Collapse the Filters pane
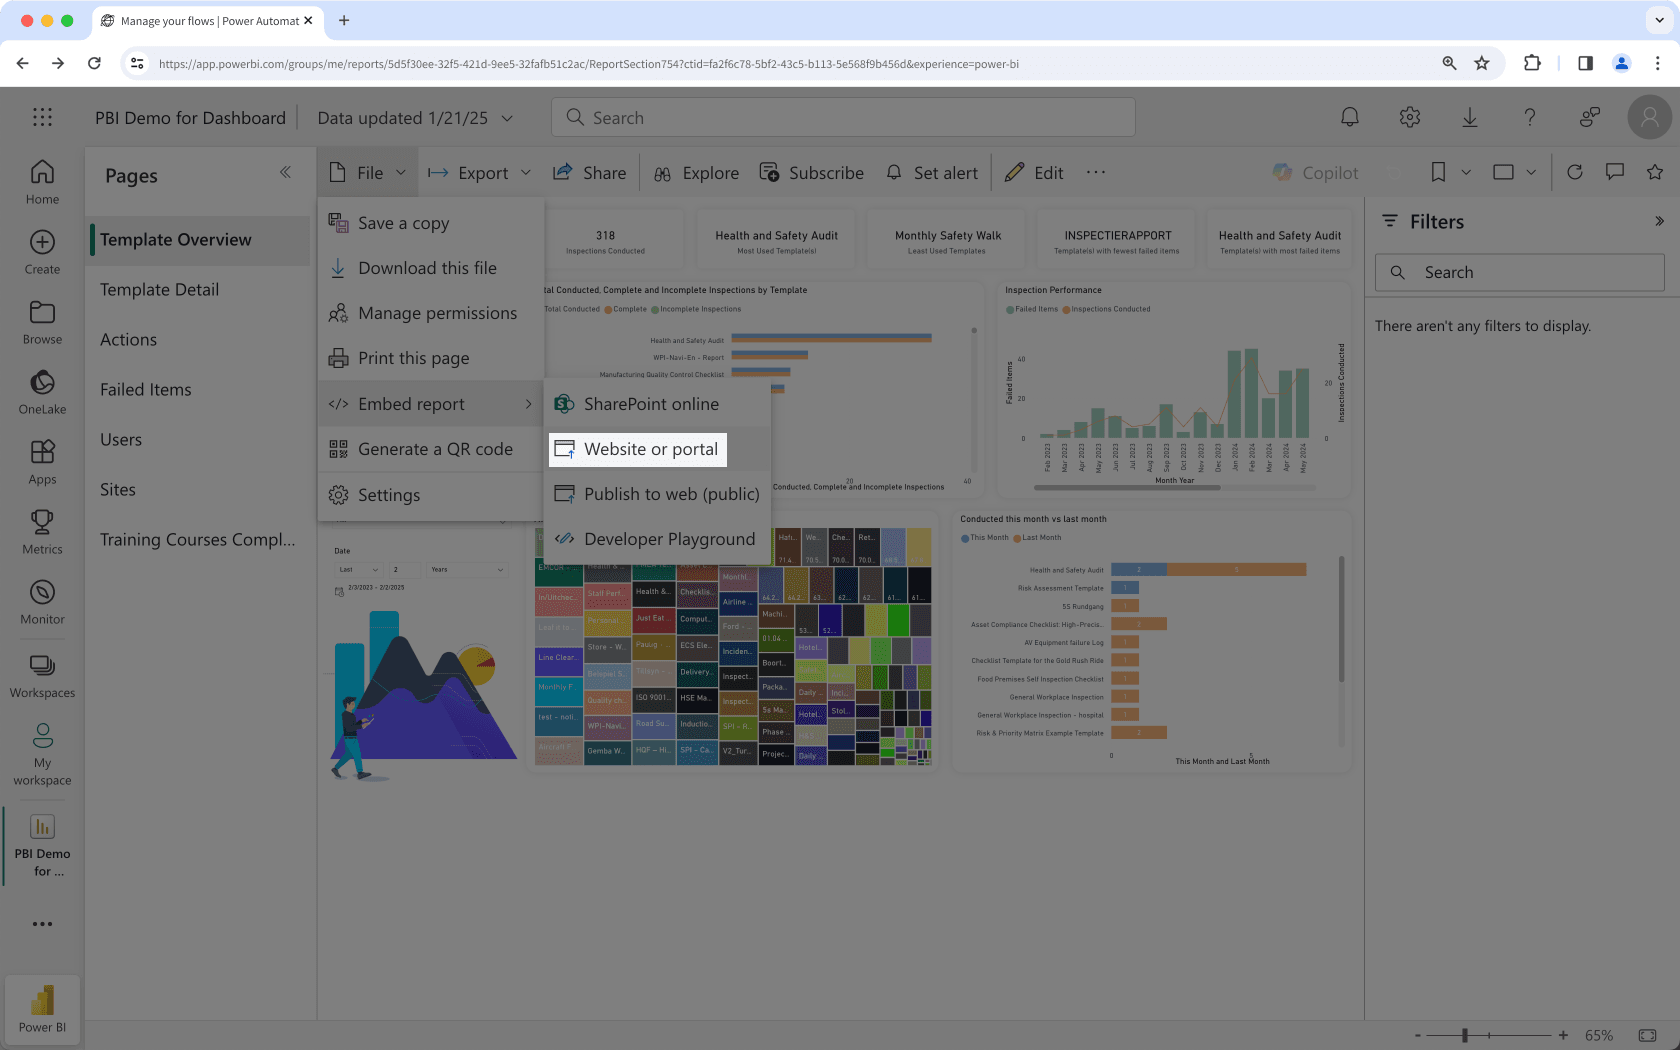 [x=1659, y=221]
